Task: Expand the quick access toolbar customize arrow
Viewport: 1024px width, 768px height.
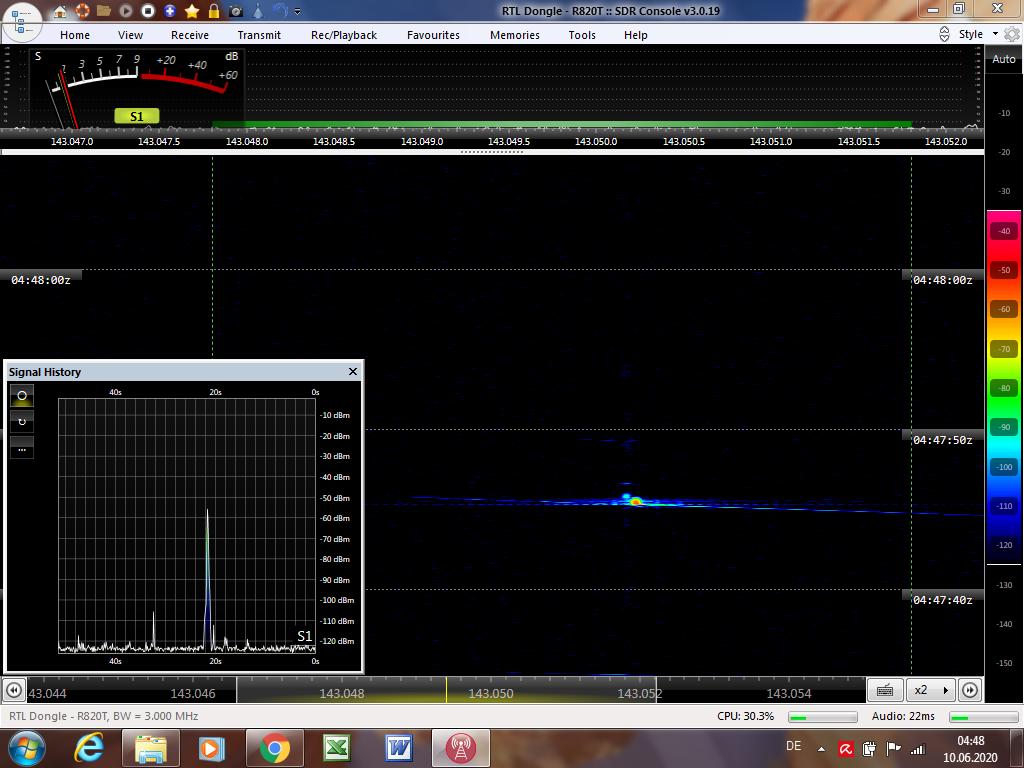Action: [298, 12]
